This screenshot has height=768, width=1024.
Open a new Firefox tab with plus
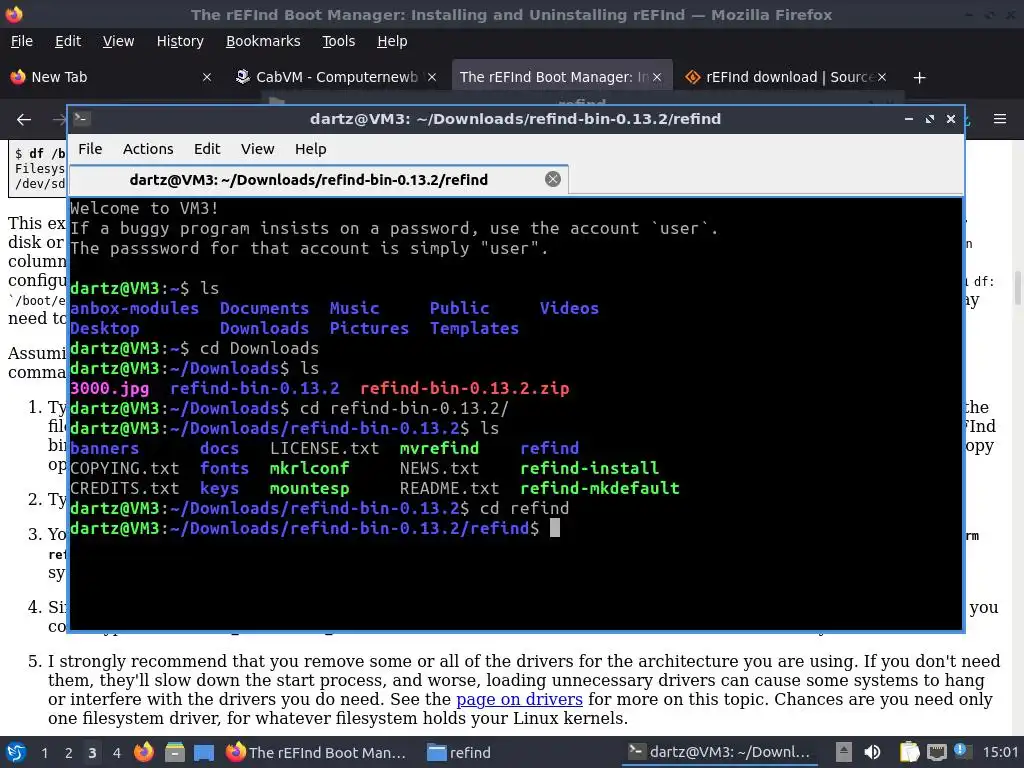920,78
